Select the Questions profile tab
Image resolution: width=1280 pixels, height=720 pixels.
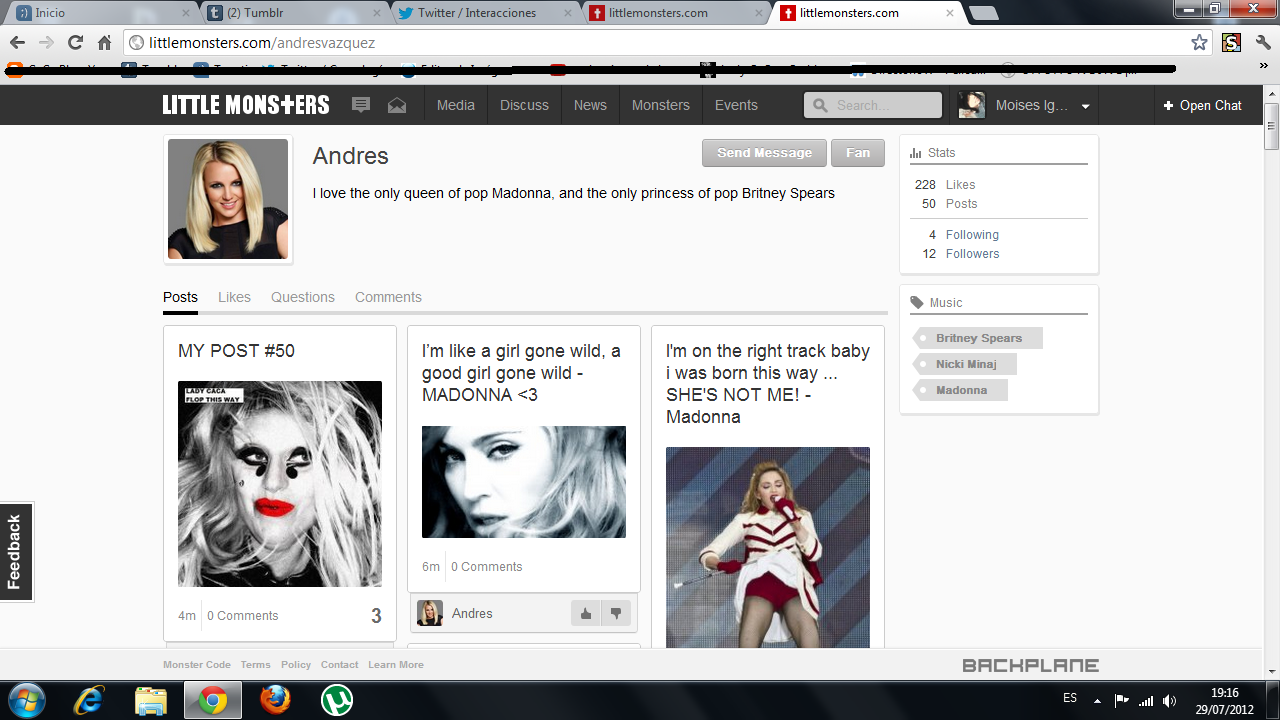(303, 297)
